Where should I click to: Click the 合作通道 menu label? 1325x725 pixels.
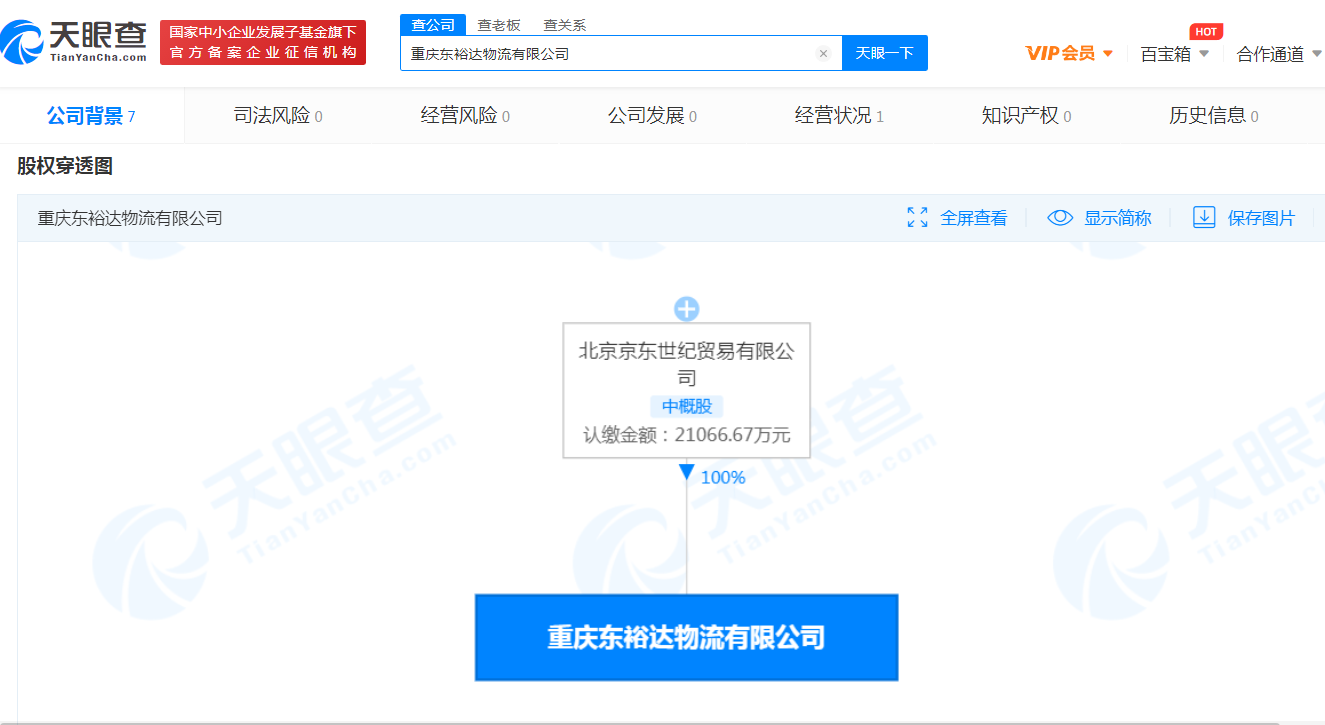[1270, 54]
